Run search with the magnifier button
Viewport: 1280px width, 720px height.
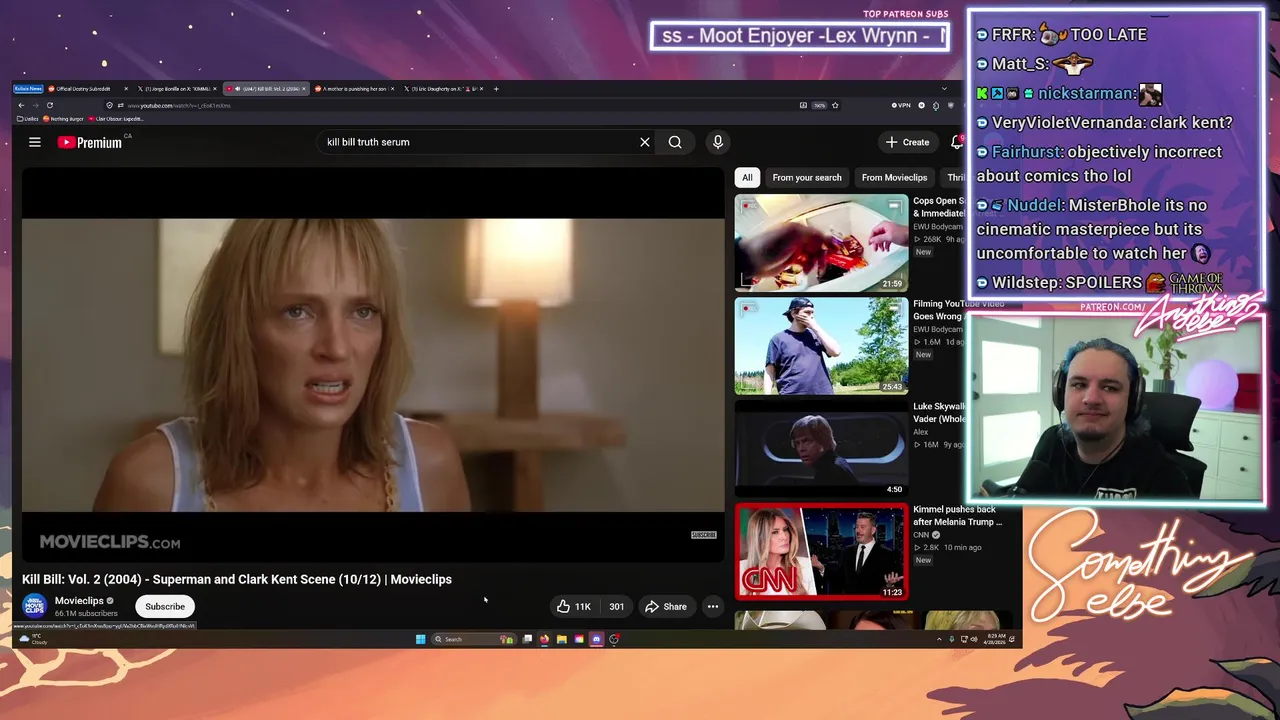[x=675, y=142]
